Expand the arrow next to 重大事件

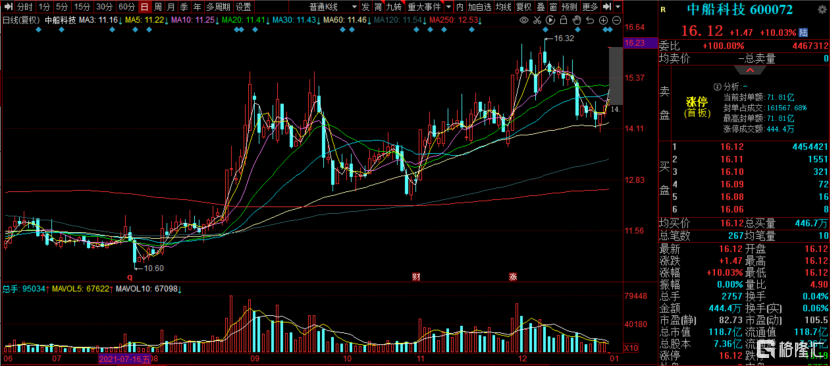[449, 7]
